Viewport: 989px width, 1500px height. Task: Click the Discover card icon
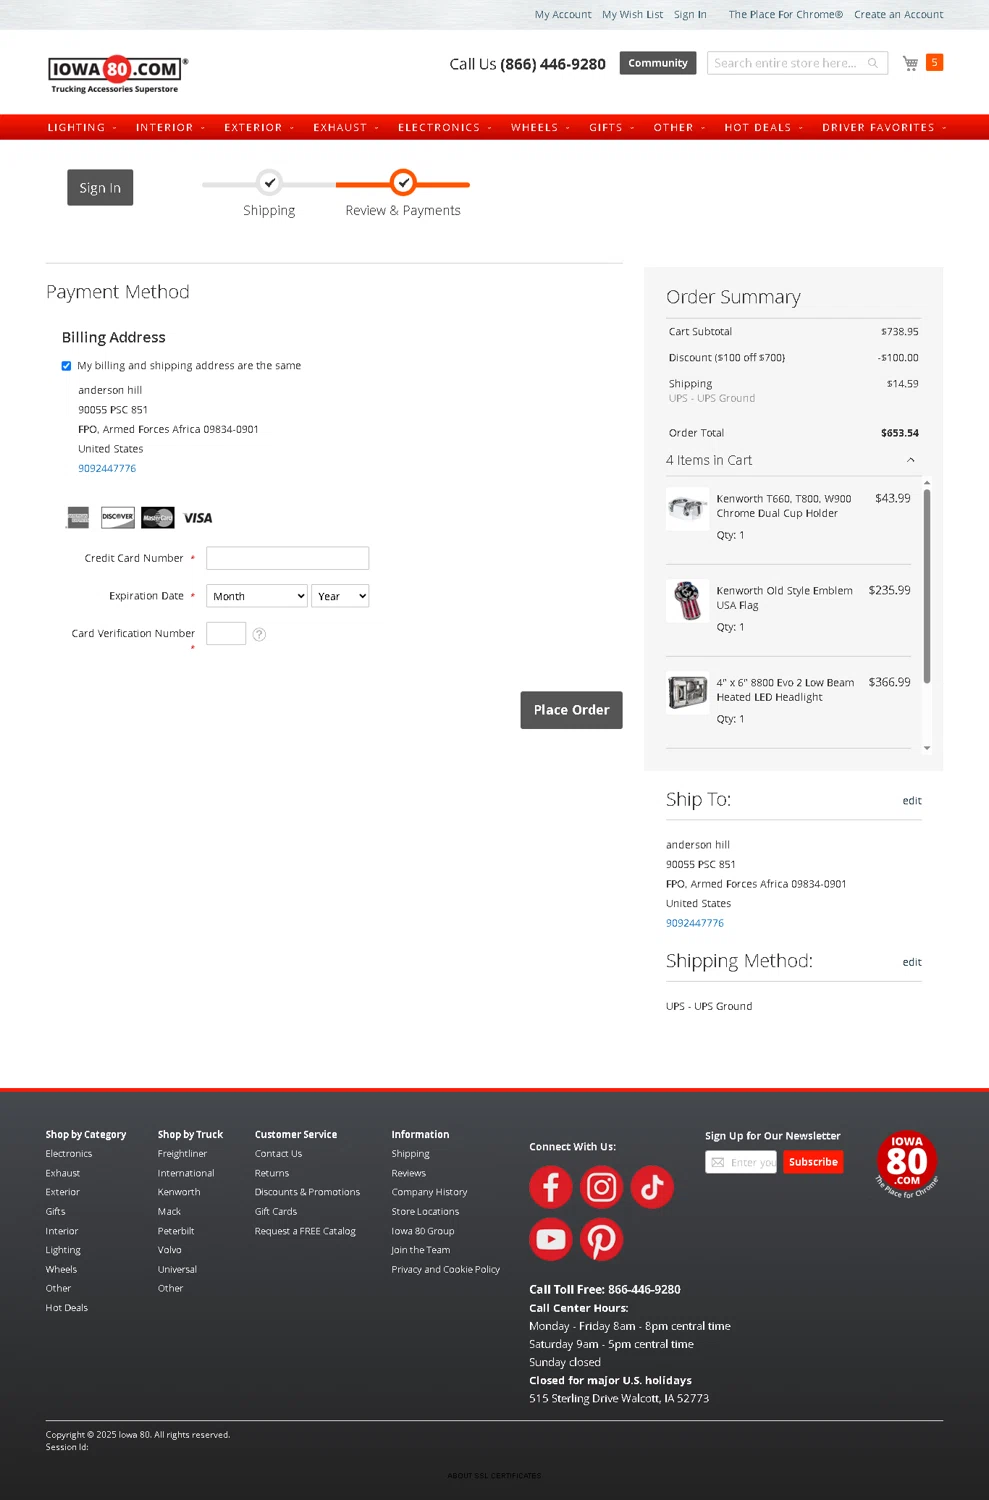click(x=118, y=517)
